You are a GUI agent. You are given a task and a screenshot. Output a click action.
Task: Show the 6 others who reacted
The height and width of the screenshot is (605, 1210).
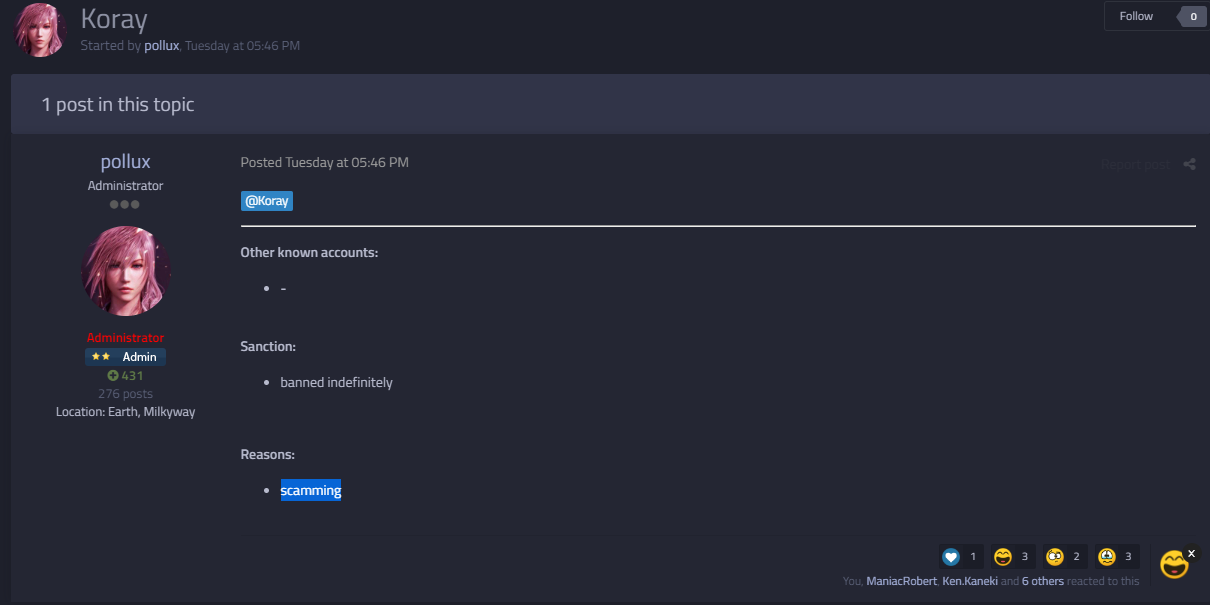[1043, 581]
